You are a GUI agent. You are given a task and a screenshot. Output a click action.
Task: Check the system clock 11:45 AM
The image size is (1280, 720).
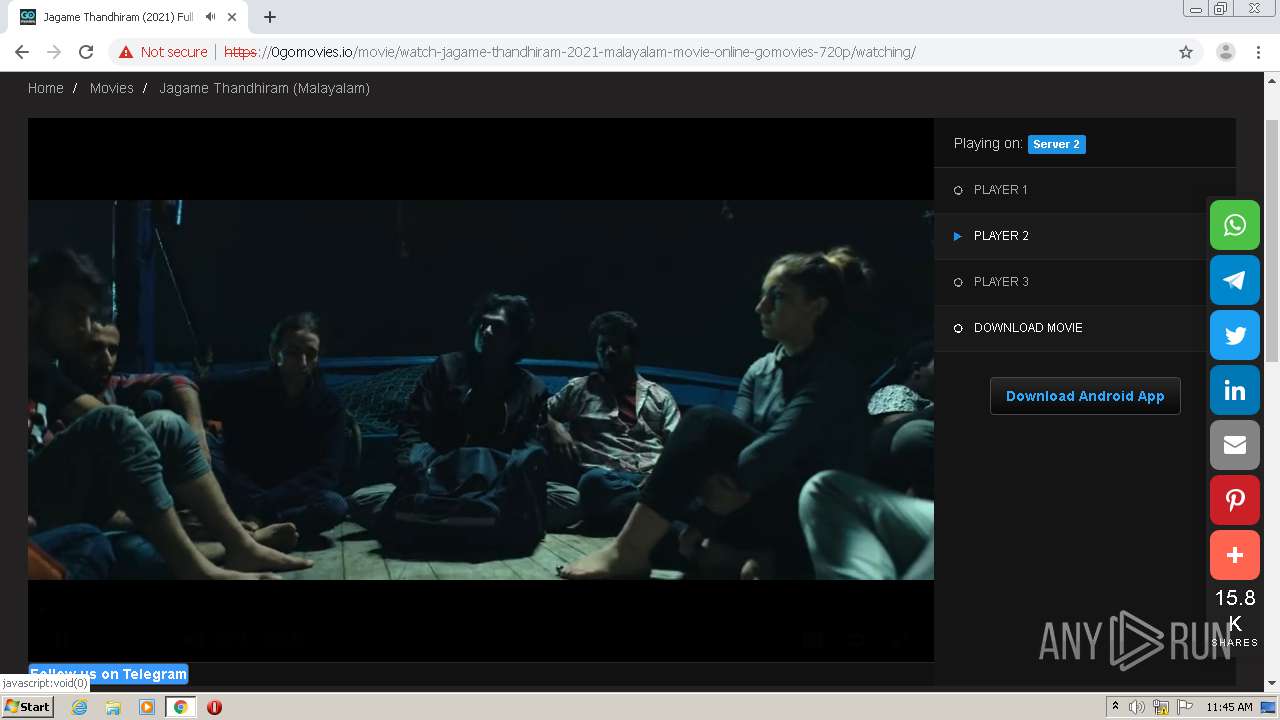(x=1229, y=707)
